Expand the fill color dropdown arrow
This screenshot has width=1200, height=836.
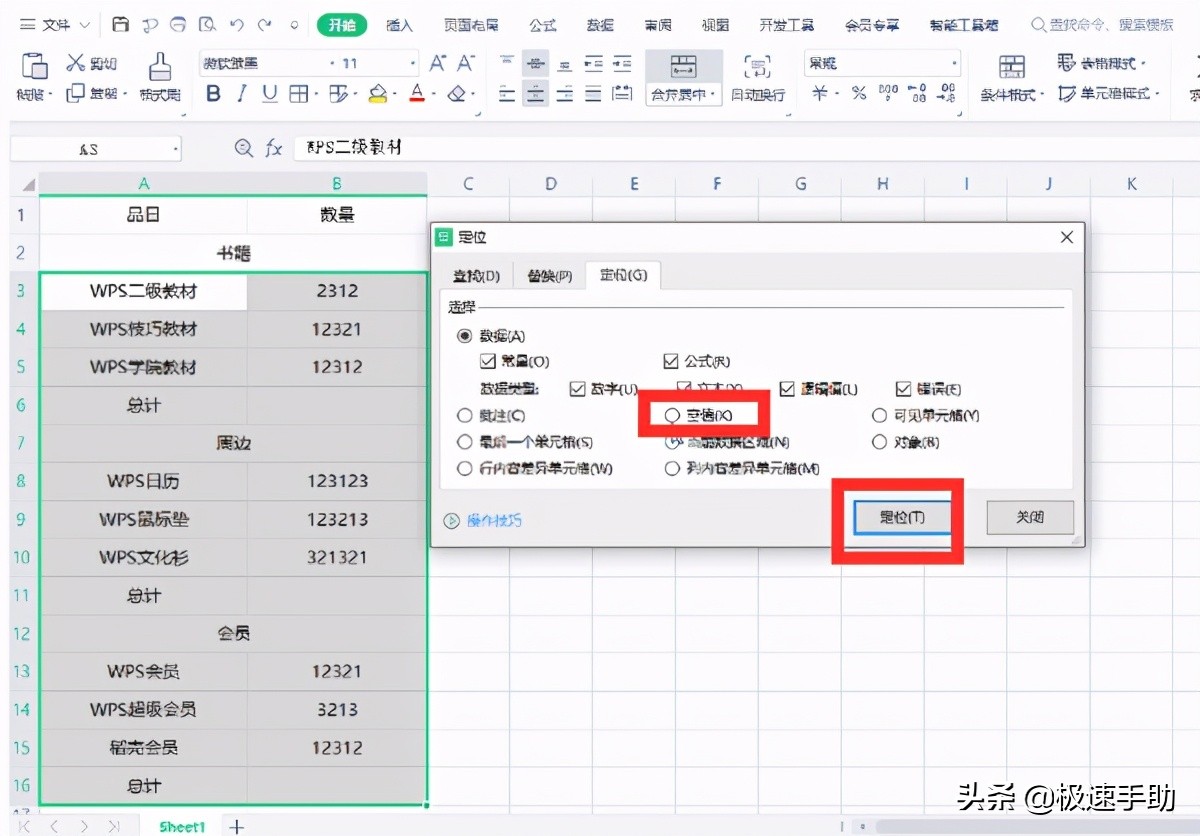click(395, 95)
